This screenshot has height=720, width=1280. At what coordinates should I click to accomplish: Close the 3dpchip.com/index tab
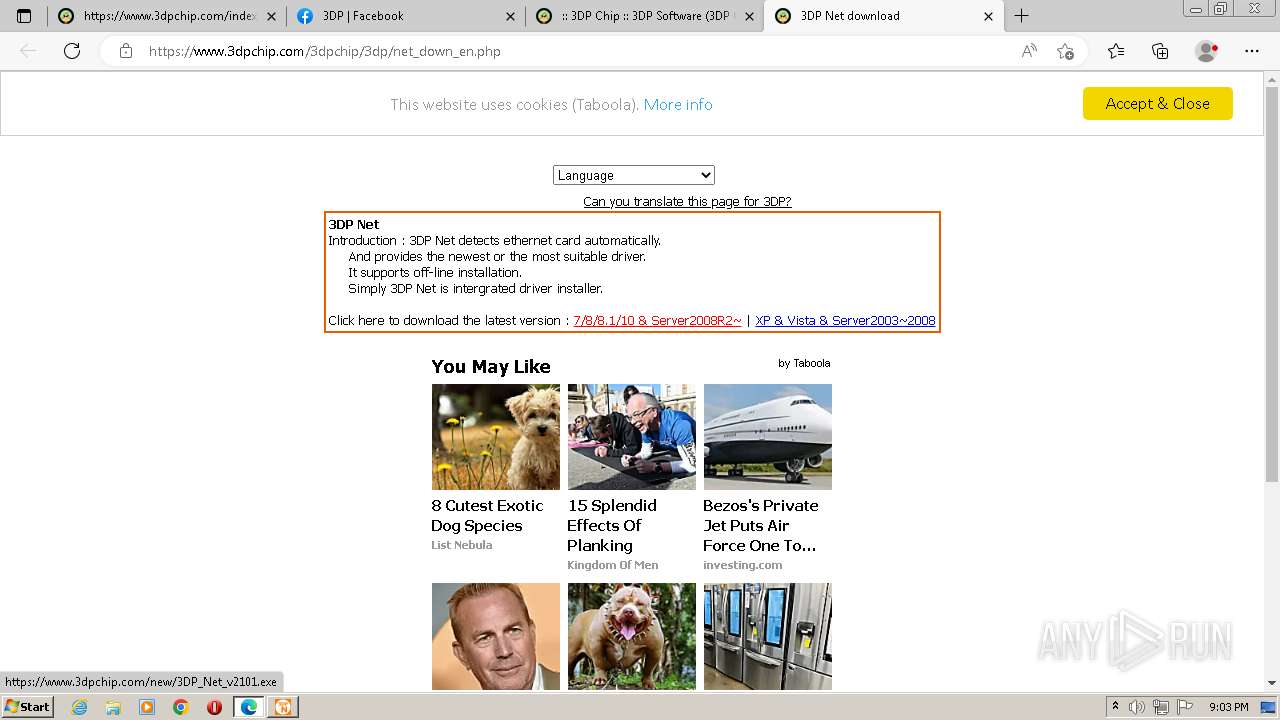pyautogui.click(x=271, y=16)
